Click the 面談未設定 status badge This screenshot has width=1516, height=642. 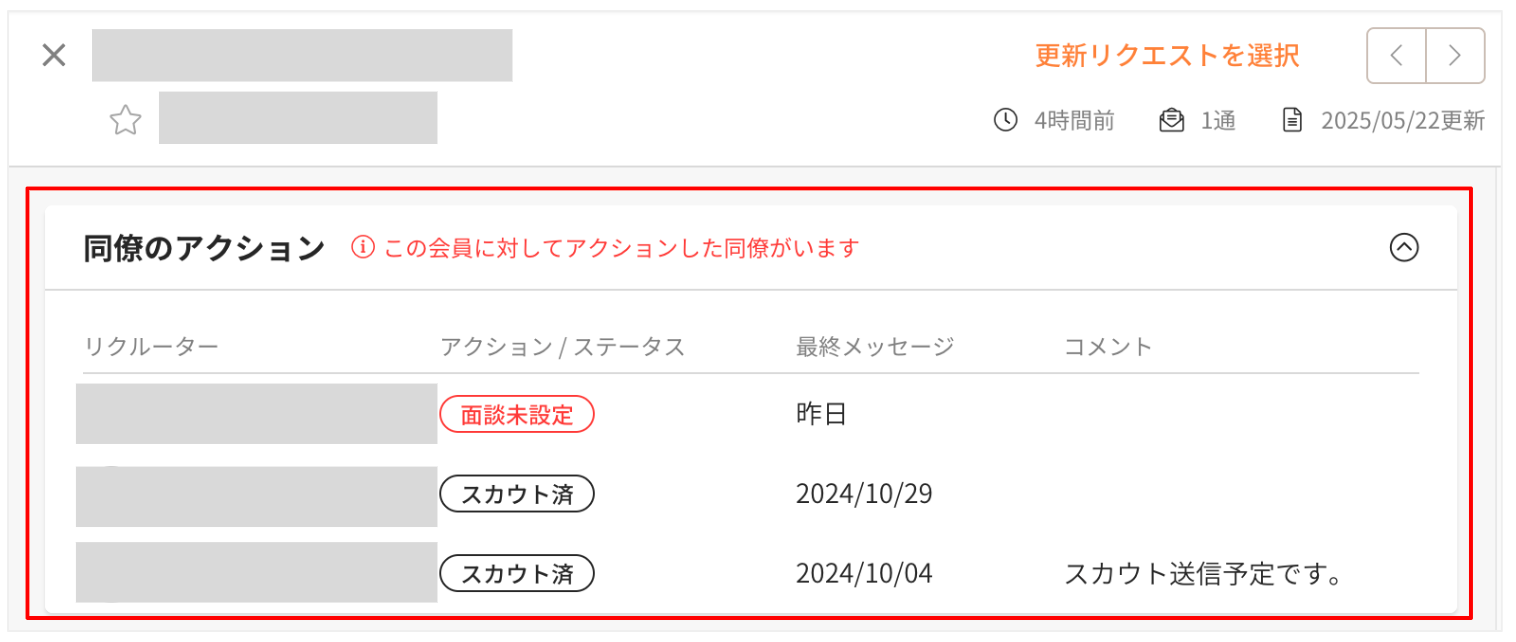coord(517,414)
